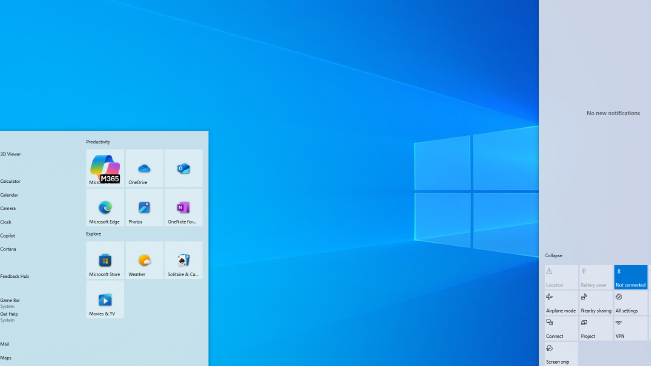
Task: Toggle Nearby sharing quick action
Action: click(x=596, y=303)
